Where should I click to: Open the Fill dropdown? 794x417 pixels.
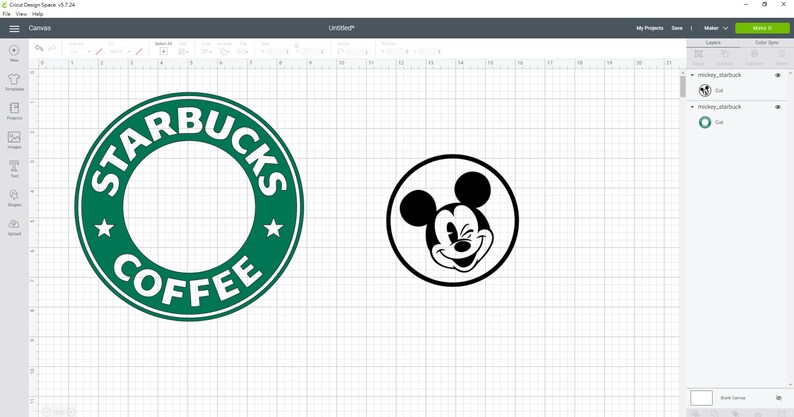(x=121, y=52)
